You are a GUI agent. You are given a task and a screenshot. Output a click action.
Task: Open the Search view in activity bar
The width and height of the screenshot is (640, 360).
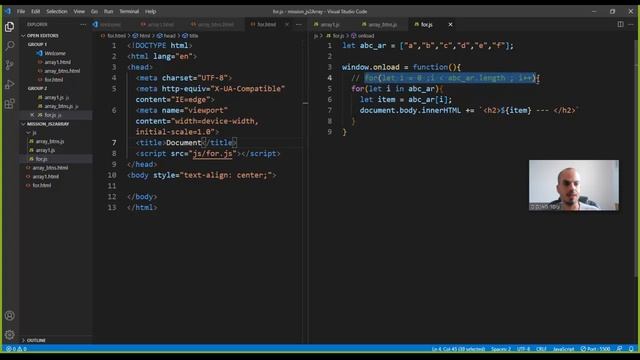tap(9, 46)
